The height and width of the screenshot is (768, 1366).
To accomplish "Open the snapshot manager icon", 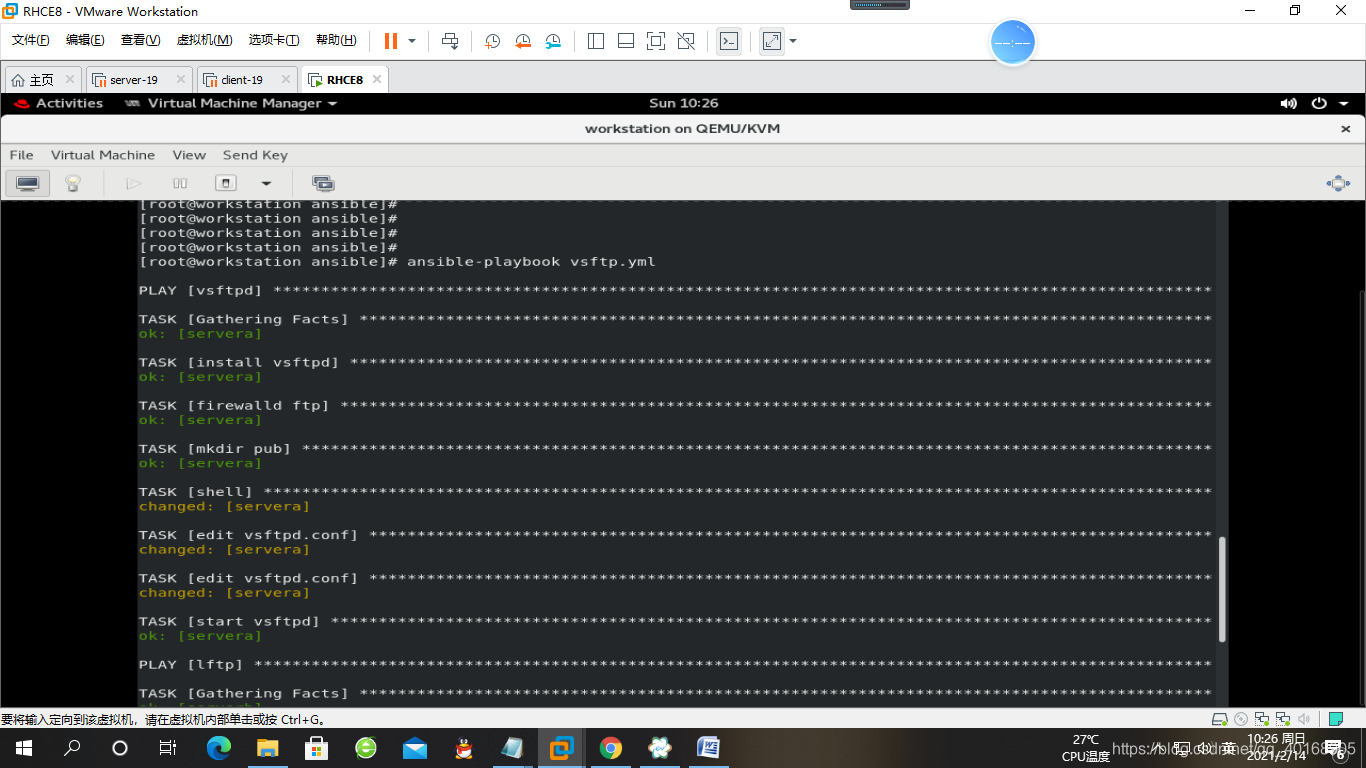I will coord(553,41).
